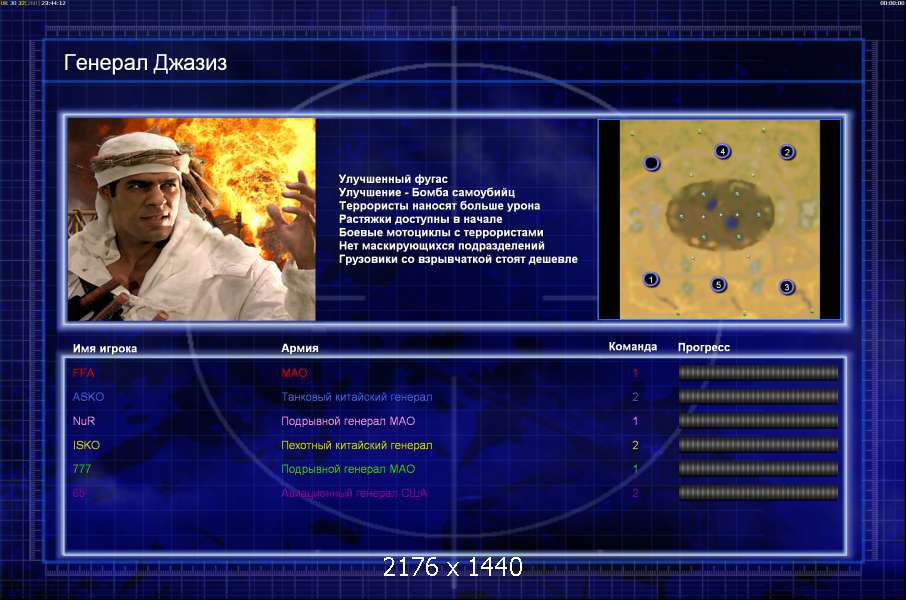Click team number in ISKO row

pos(635,445)
